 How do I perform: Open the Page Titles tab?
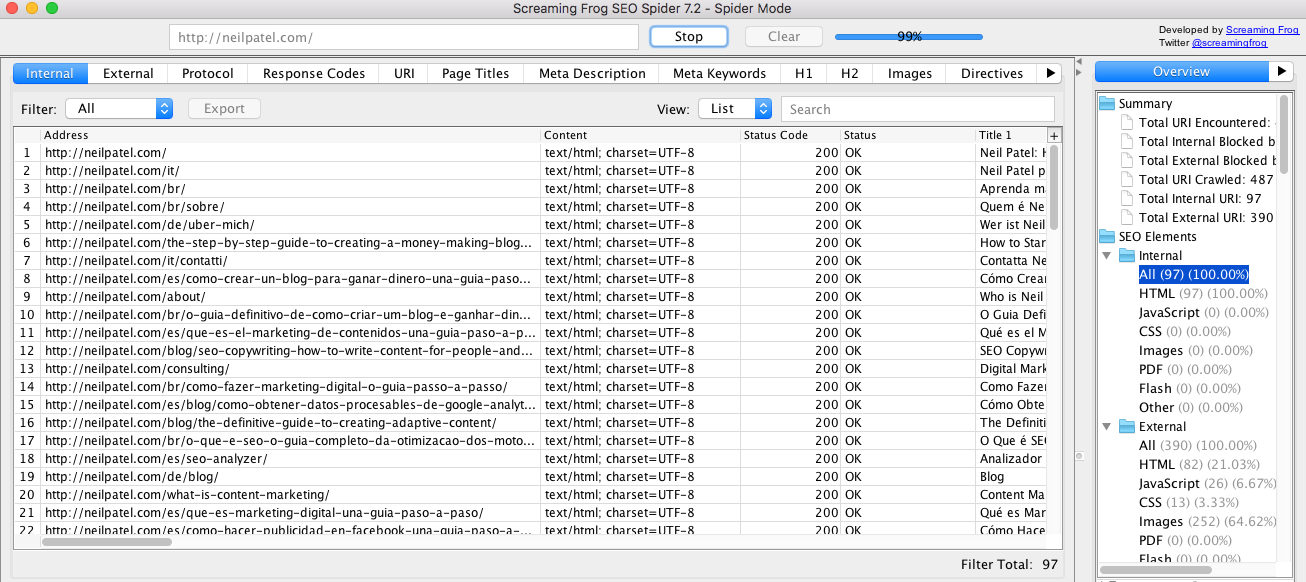476,73
